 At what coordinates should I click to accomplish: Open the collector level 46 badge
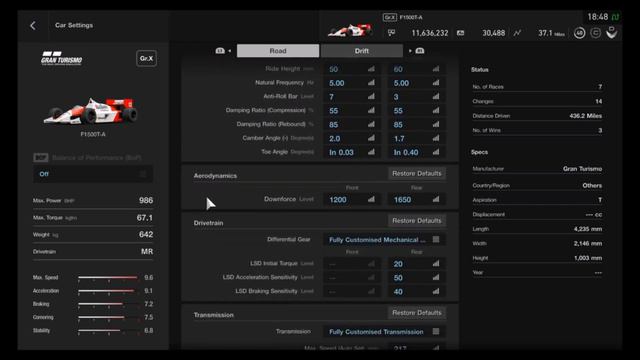579,33
